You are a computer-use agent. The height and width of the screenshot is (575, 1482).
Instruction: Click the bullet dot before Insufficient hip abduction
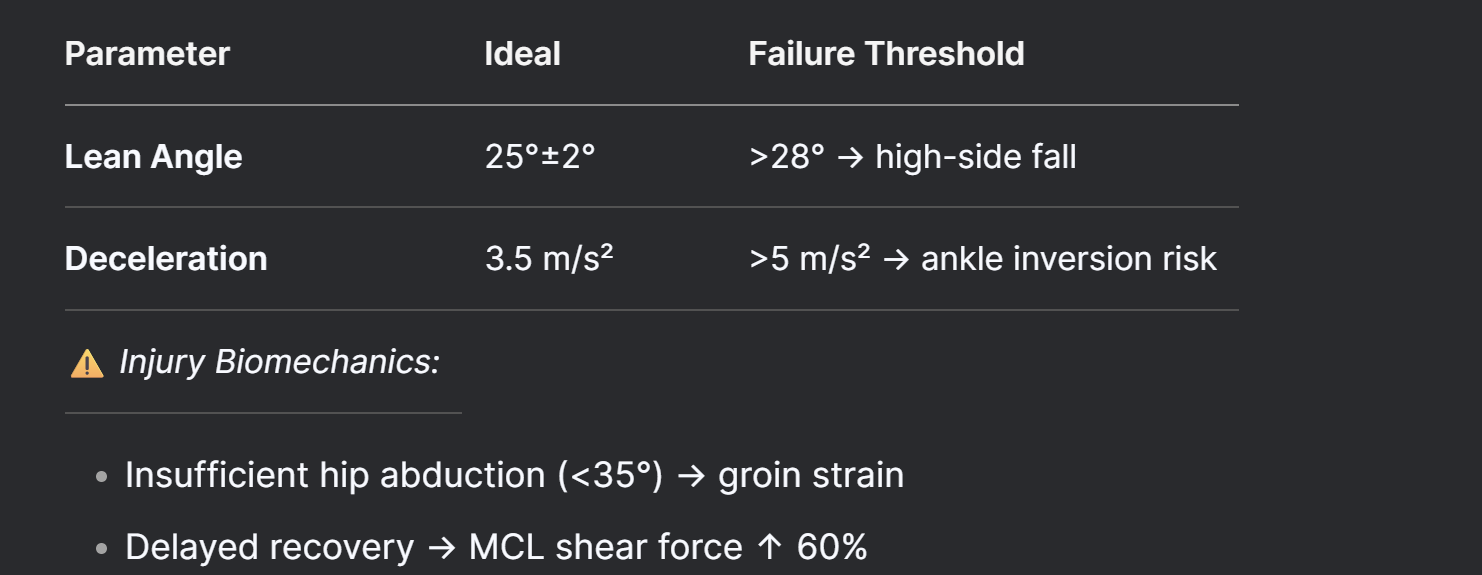(x=101, y=477)
